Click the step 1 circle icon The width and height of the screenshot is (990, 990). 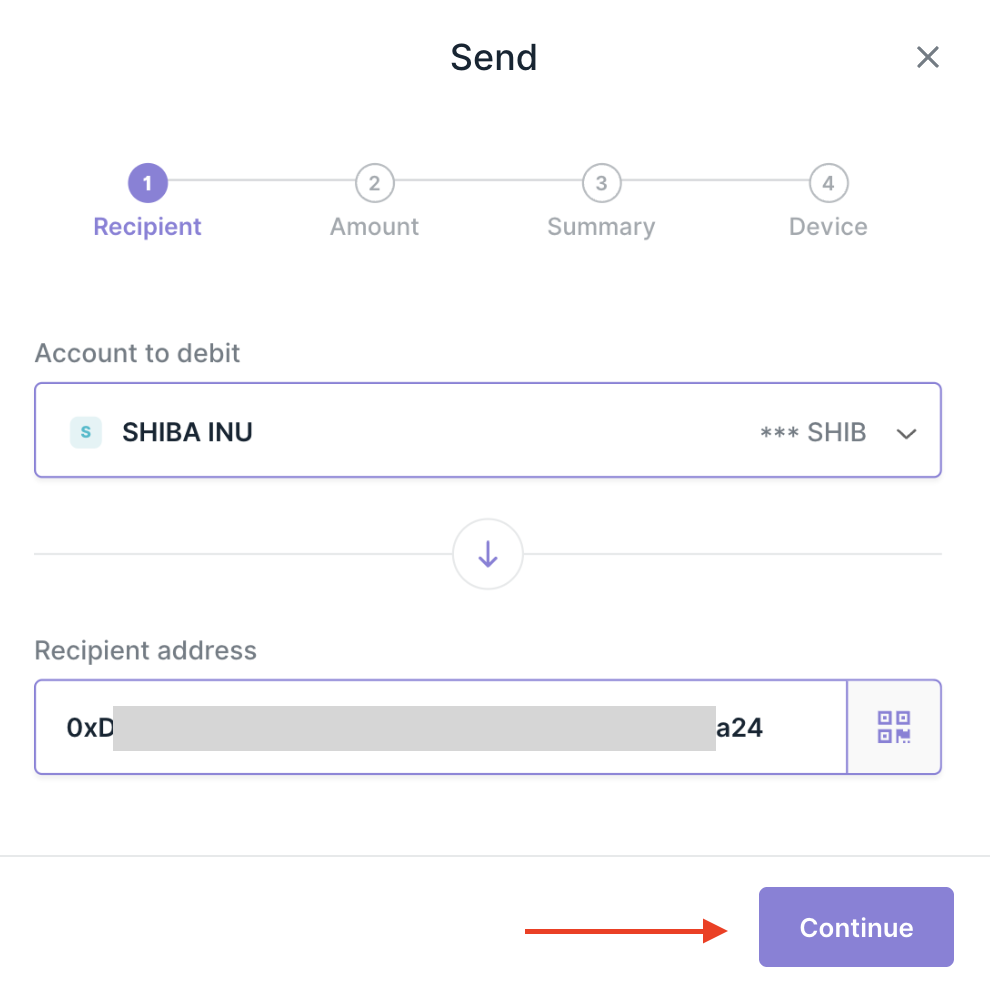148,183
